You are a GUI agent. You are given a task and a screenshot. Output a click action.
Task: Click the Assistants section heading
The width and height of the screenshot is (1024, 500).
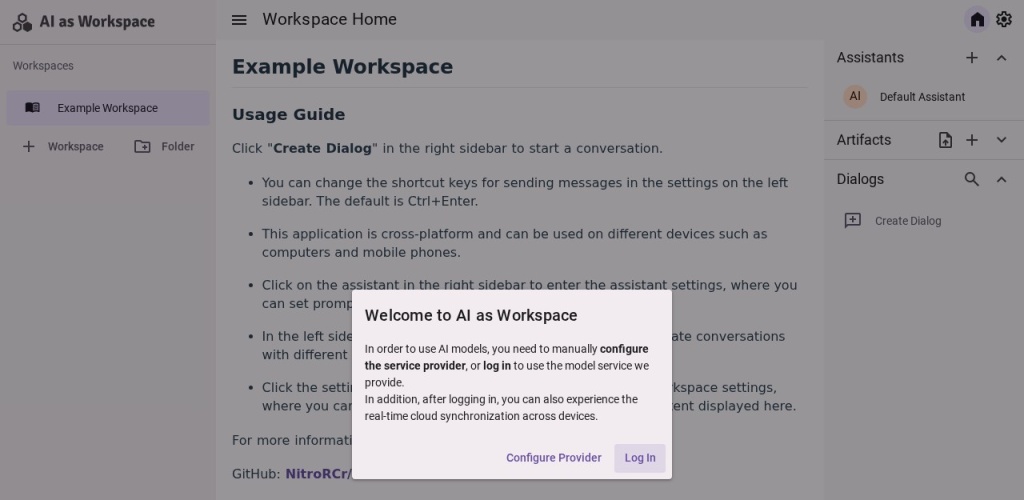click(x=870, y=57)
